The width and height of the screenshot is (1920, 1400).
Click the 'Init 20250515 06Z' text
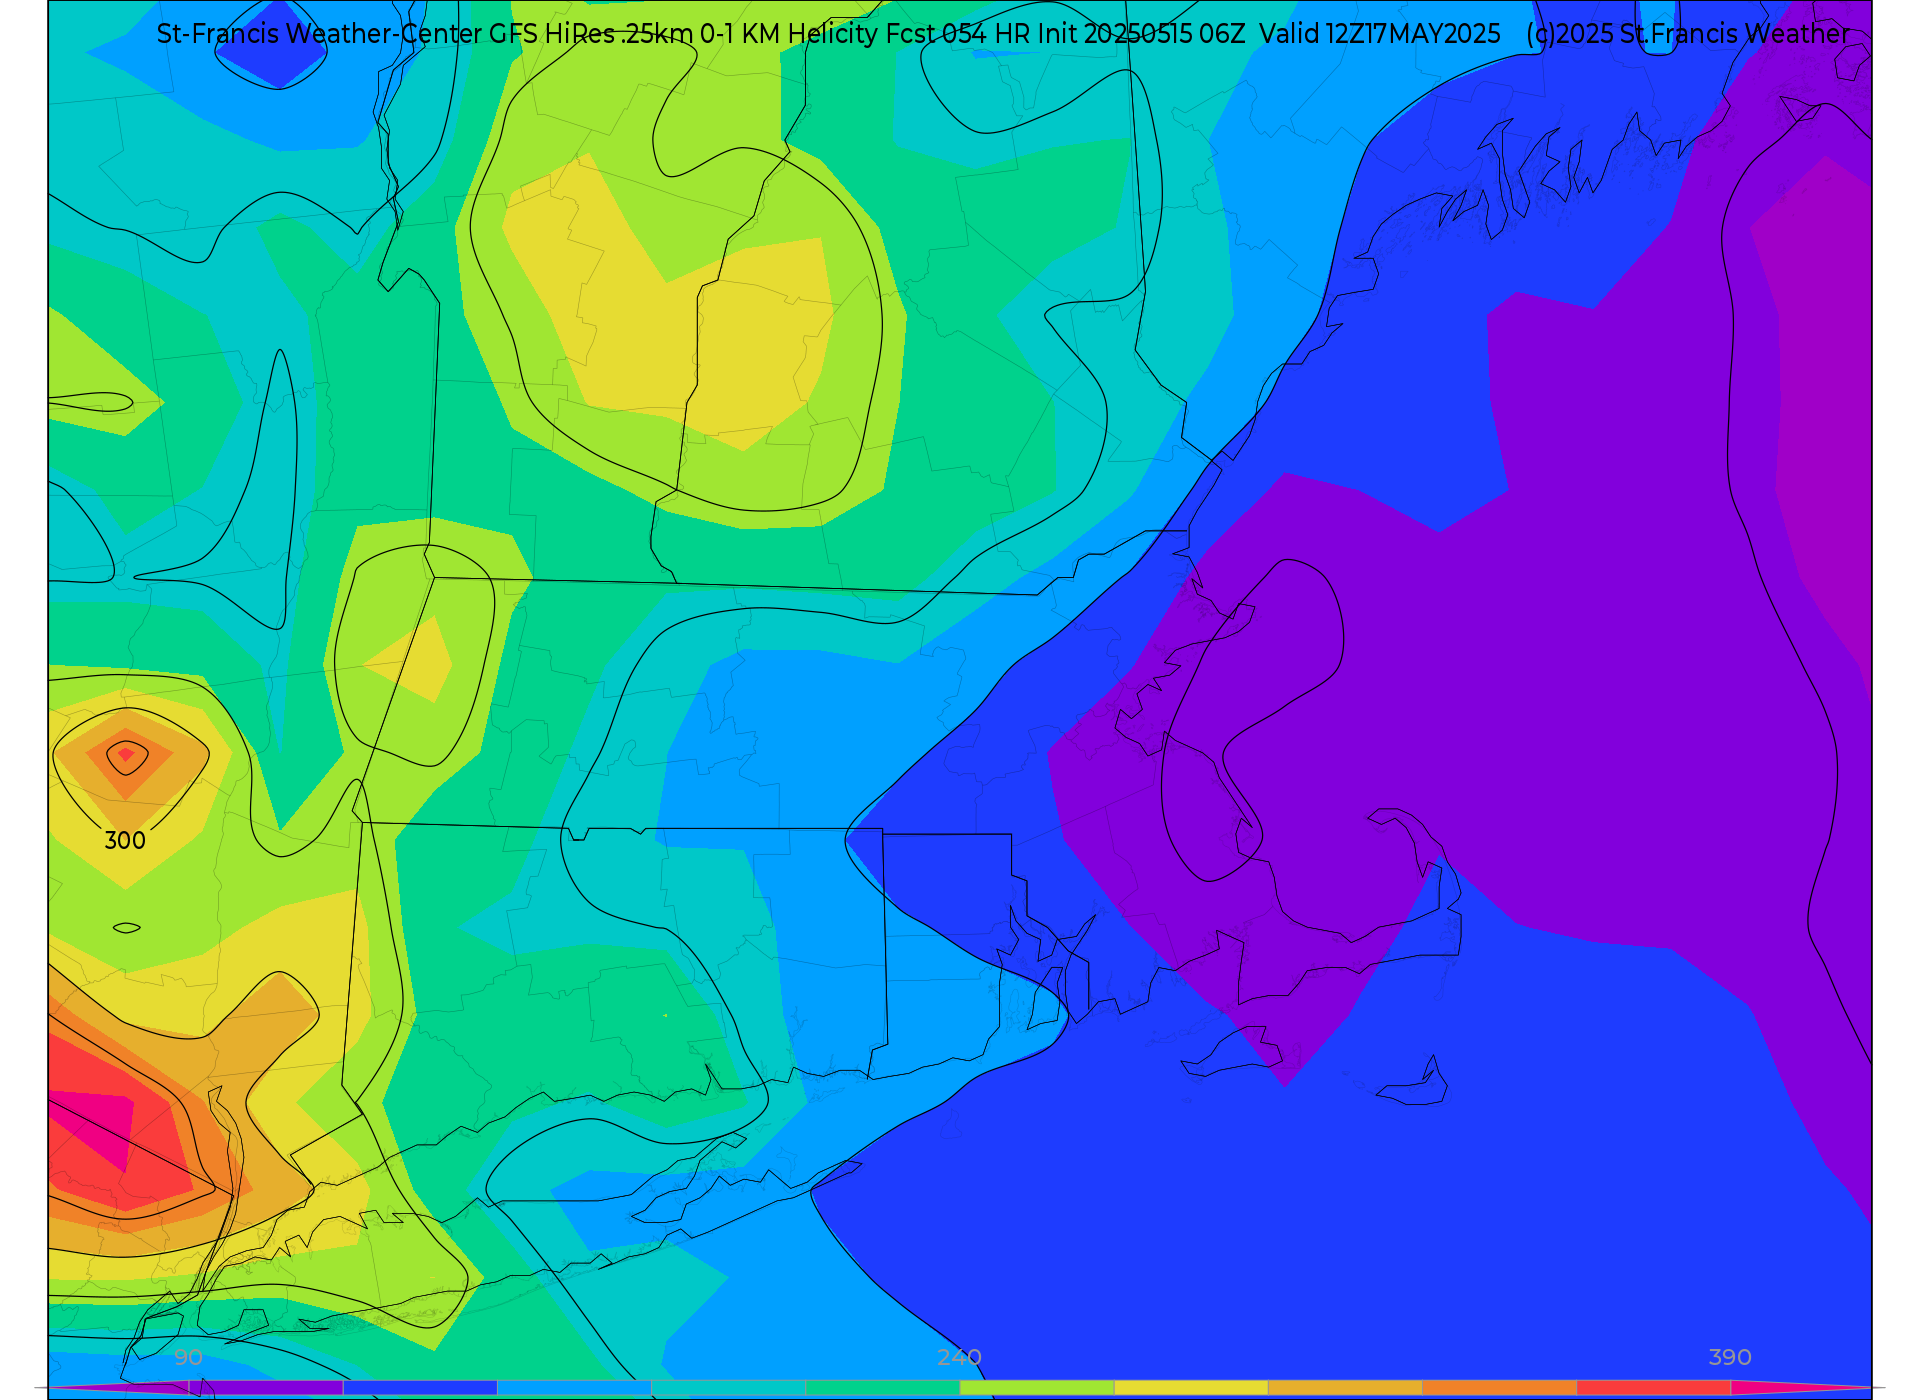click(1142, 34)
